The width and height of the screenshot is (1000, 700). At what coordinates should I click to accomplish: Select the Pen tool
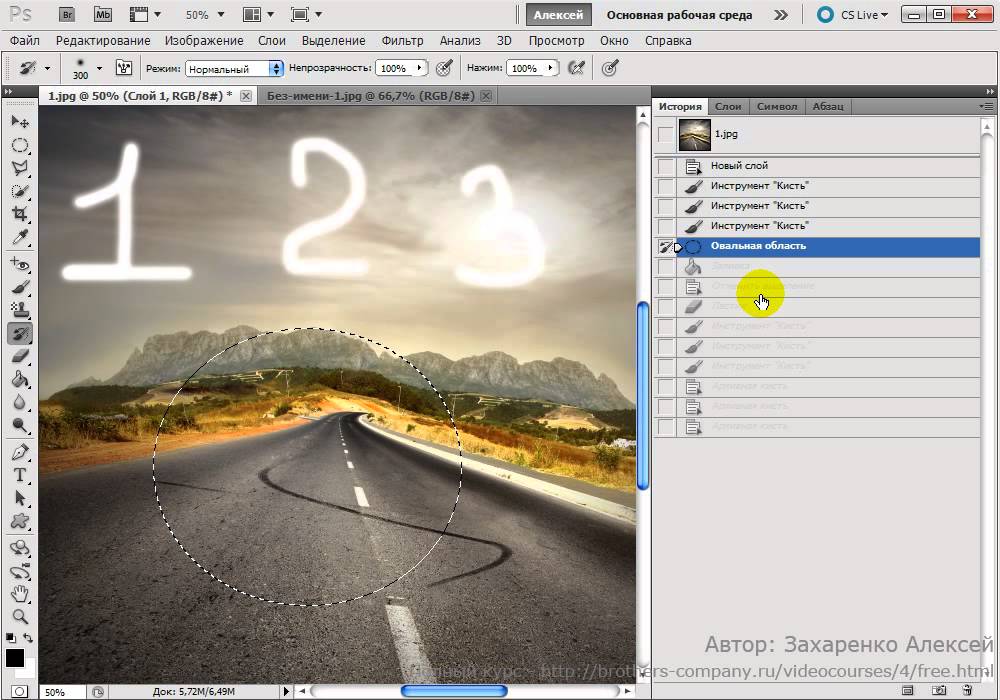[20, 452]
